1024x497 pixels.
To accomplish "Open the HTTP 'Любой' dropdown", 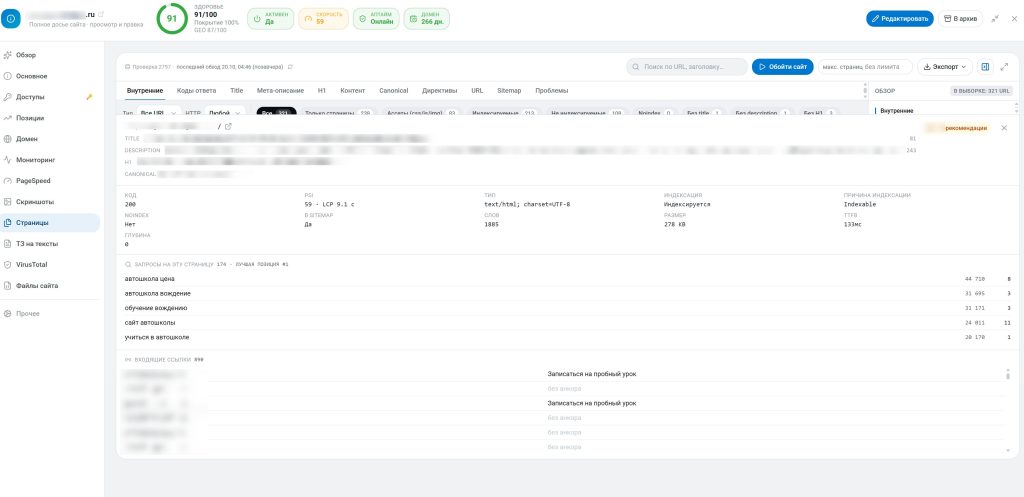I will tap(225, 112).
